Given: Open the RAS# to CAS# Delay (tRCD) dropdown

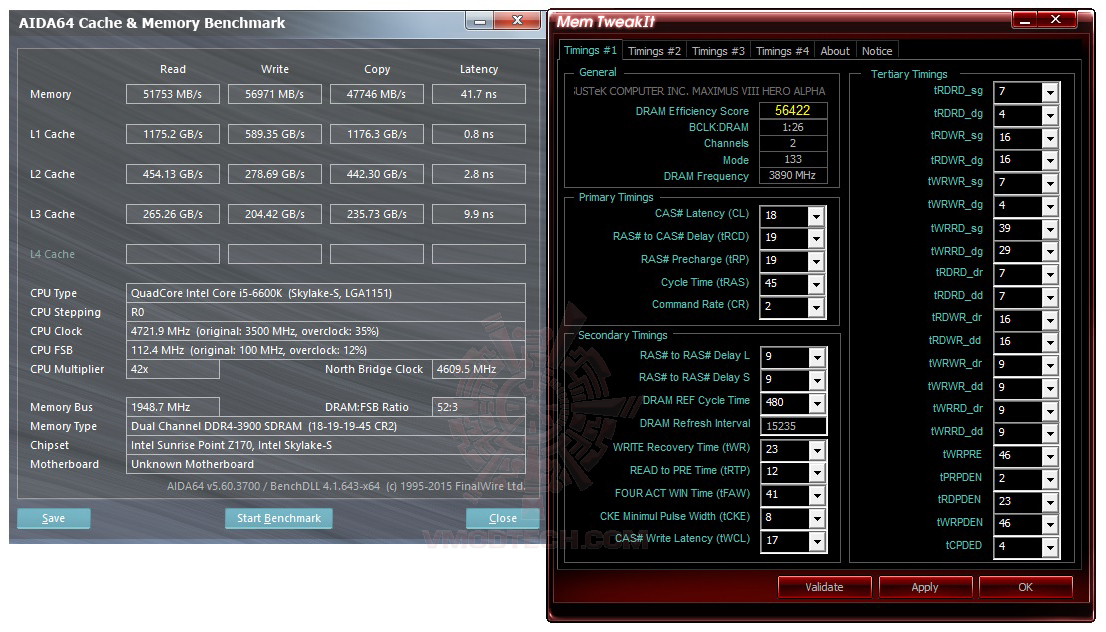Looking at the screenshot, I should [x=815, y=238].
